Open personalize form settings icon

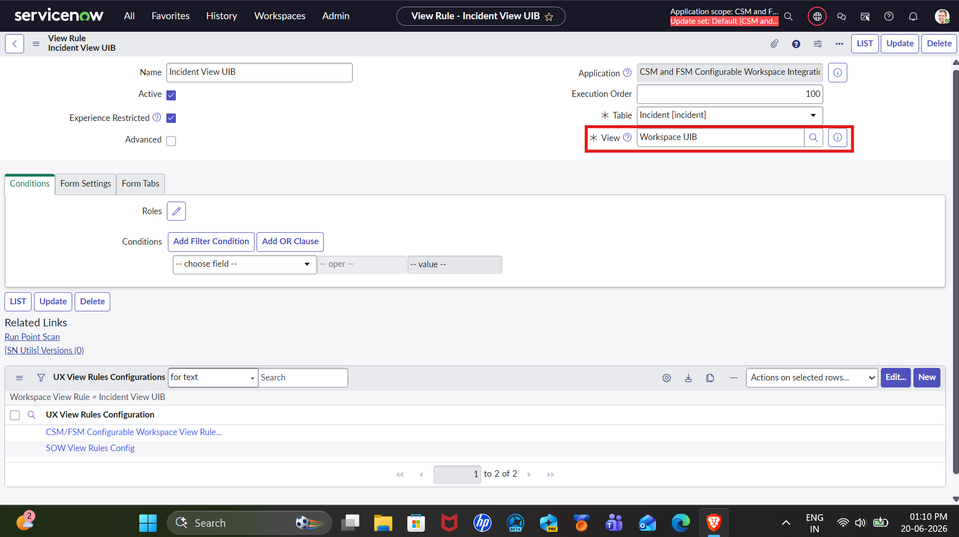click(818, 43)
